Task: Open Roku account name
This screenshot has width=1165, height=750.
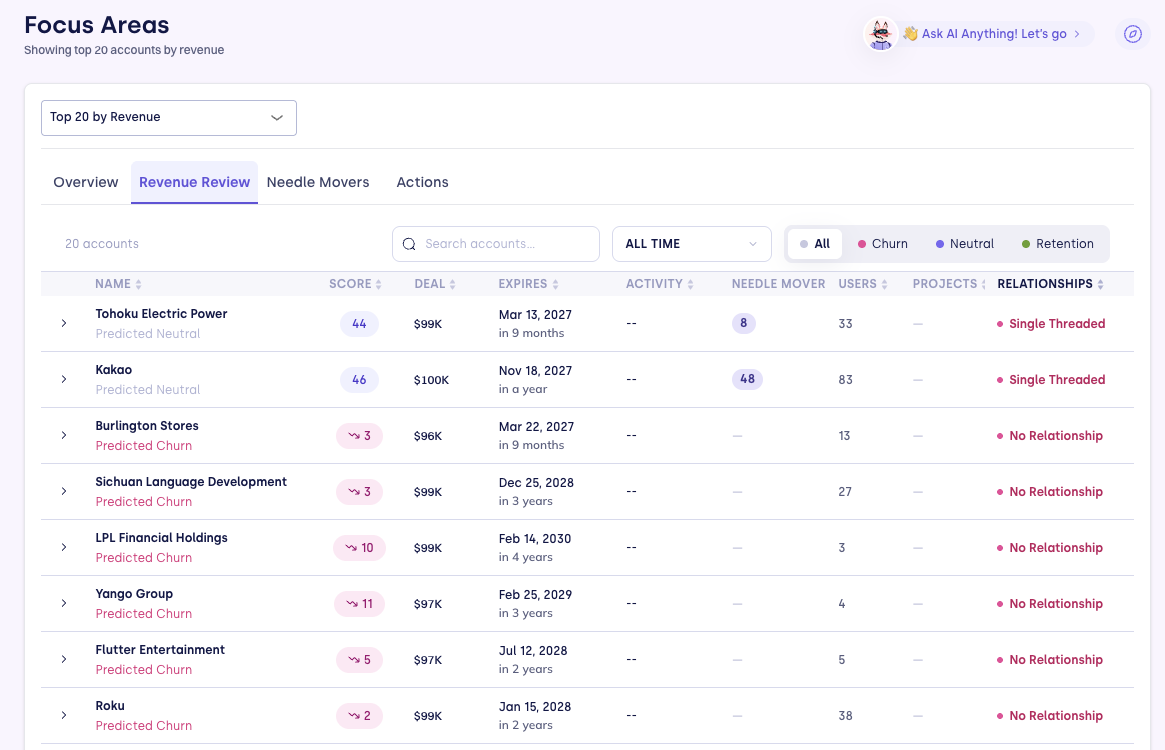Action: click(110, 705)
